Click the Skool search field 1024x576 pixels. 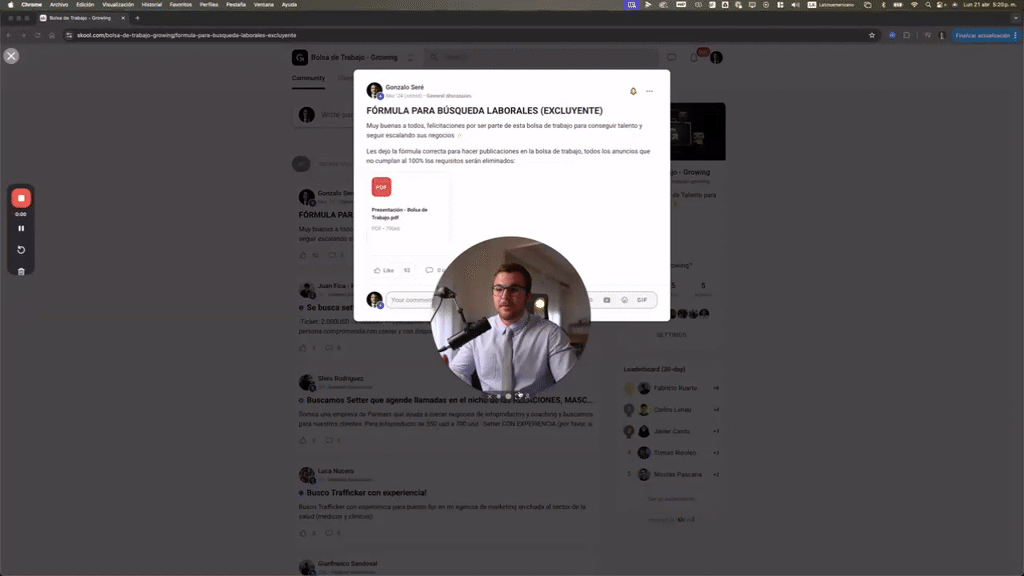coord(541,57)
